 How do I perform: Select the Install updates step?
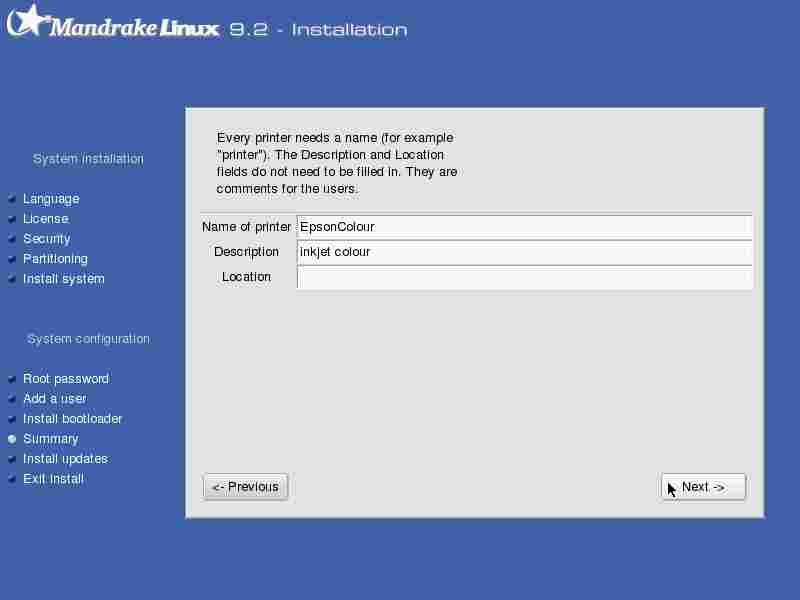(65, 459)
